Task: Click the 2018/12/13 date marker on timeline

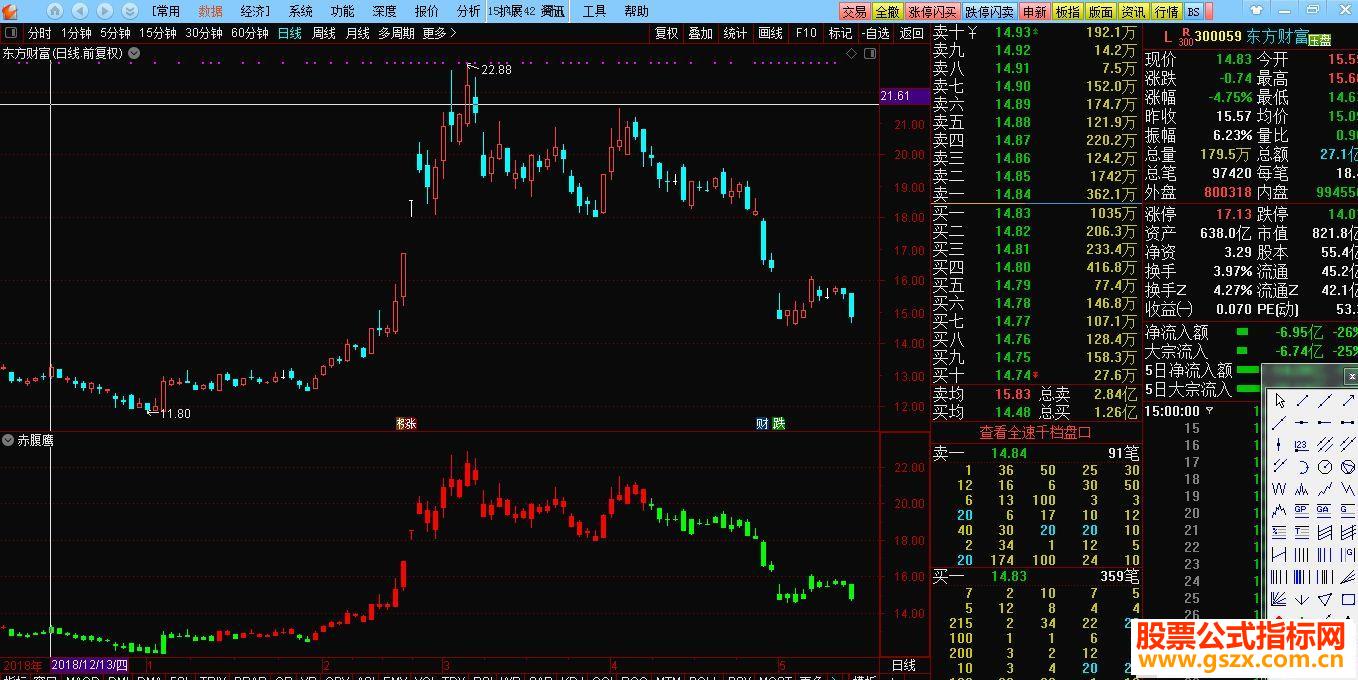Action: [x=90, y=665]
